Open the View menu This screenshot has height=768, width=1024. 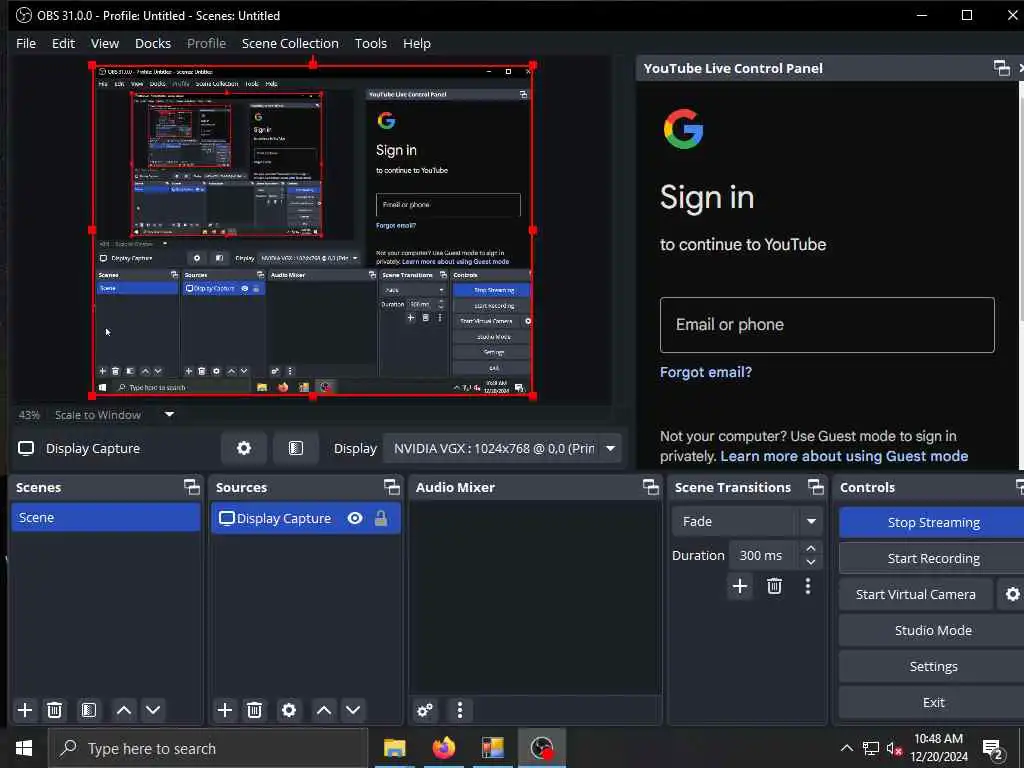click(x=104, y=43)
